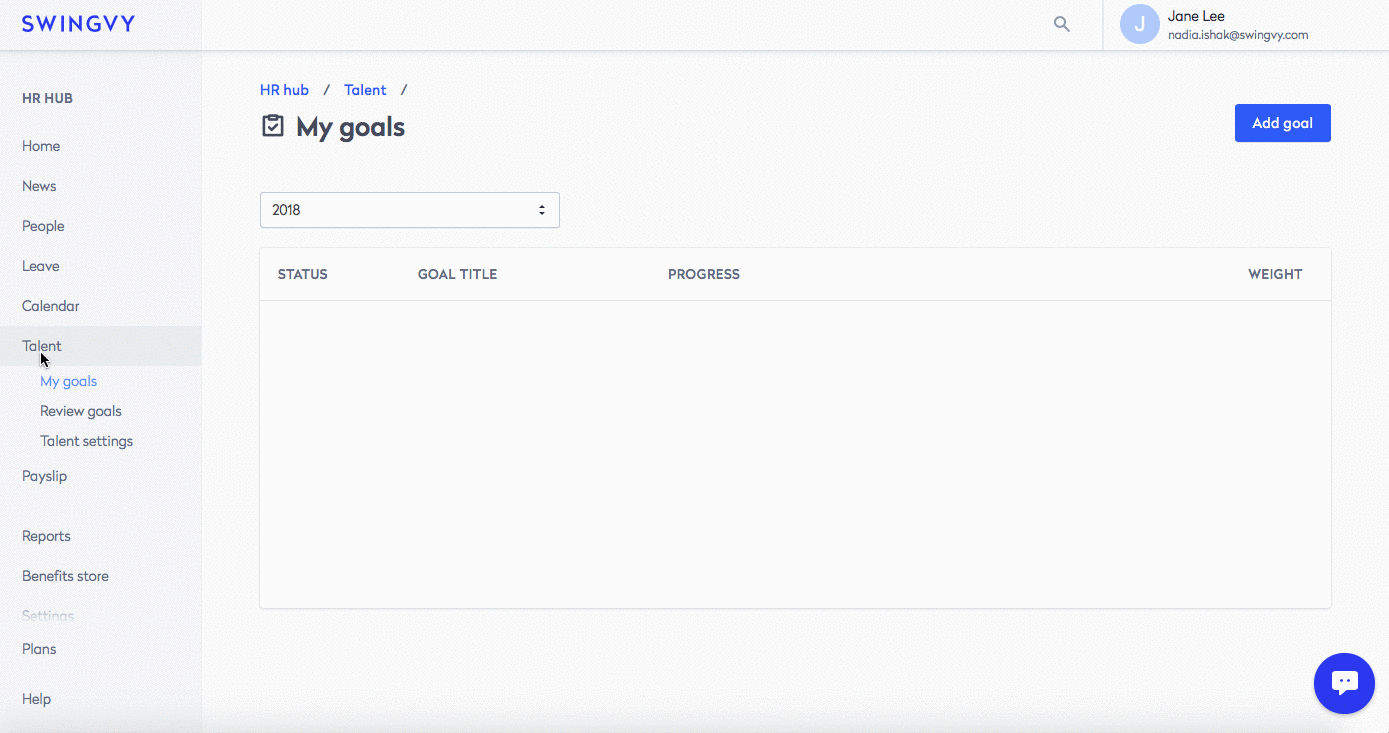Go to Leave section

(x=41, y=266)
